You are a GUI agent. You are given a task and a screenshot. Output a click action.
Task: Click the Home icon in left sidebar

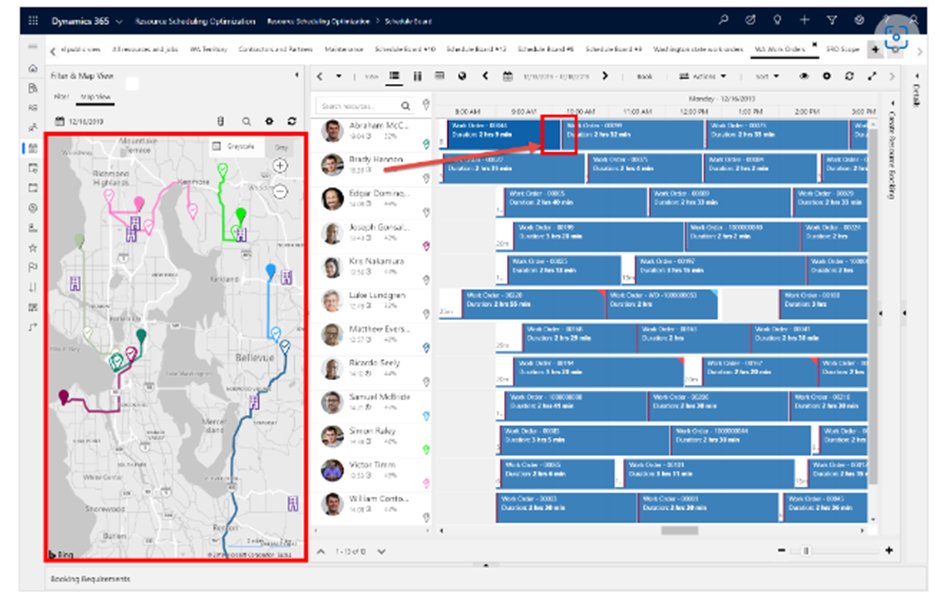[33, 68]
